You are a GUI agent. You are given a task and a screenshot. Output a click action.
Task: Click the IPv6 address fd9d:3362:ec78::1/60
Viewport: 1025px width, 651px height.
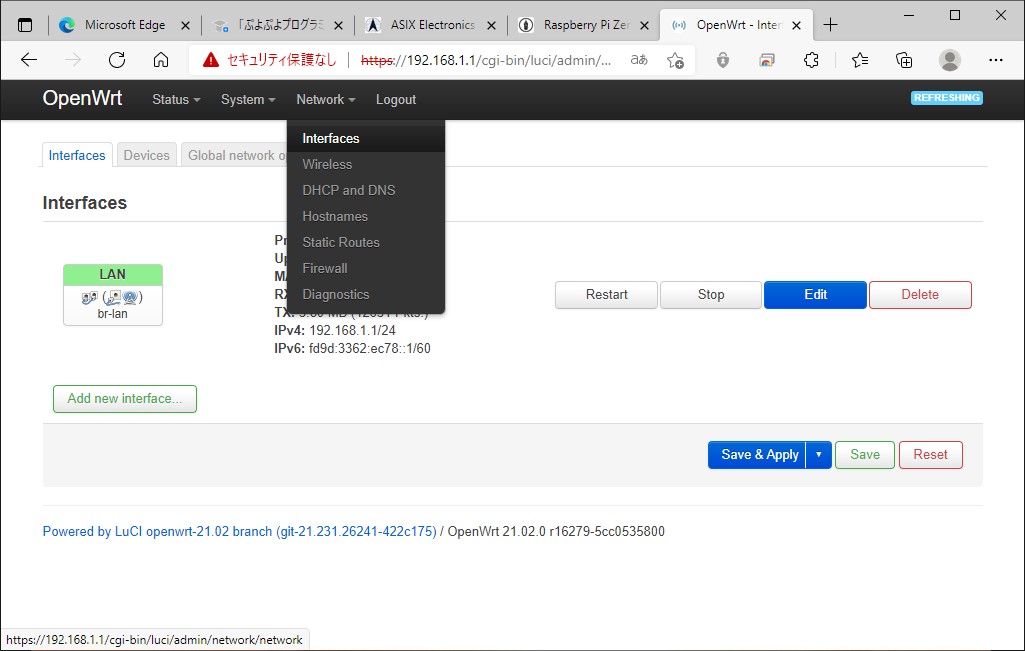(369, 348)
